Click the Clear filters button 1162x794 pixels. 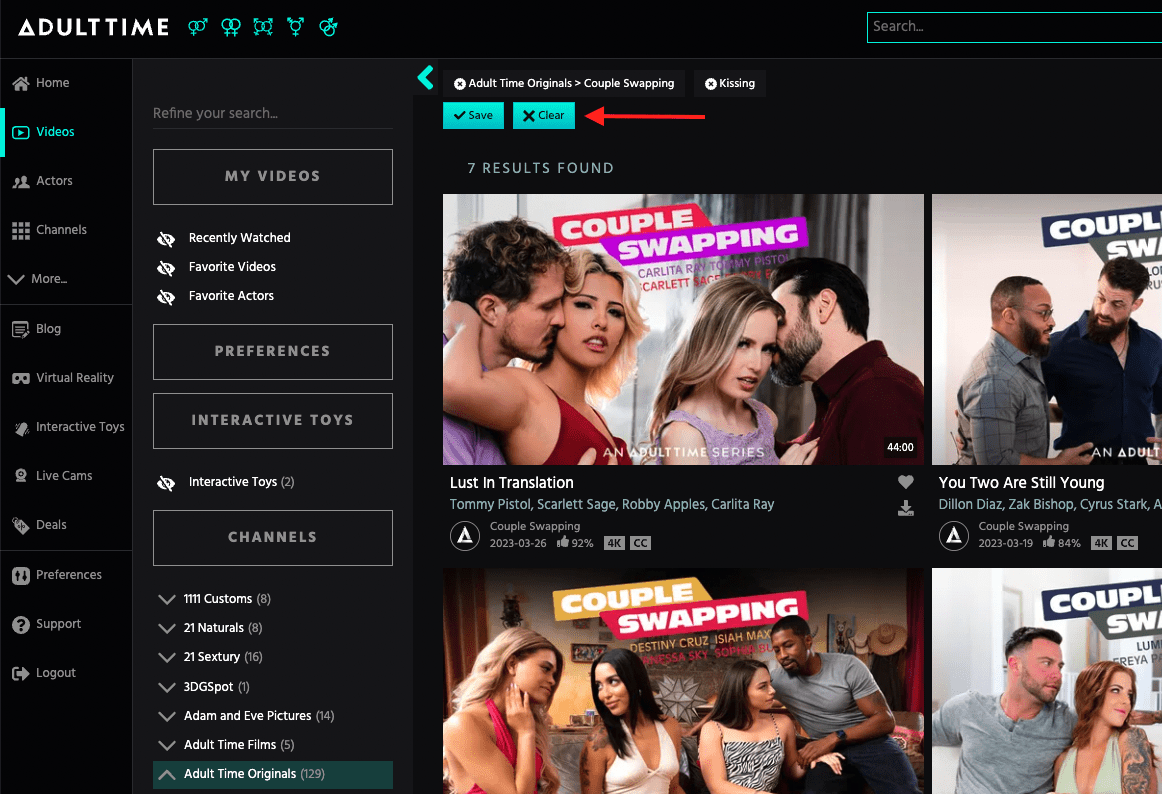pos(543,116)
